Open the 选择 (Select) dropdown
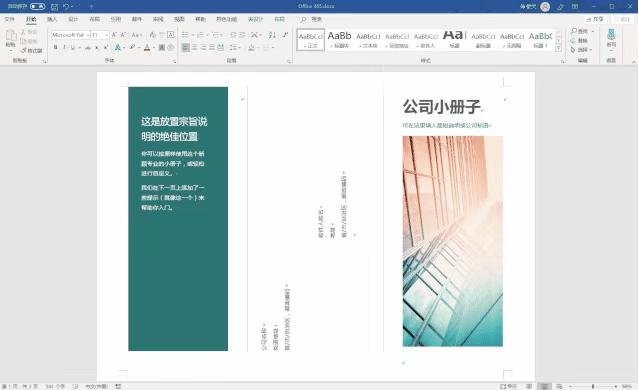This screenshot has height=391, width=639. 582,50
